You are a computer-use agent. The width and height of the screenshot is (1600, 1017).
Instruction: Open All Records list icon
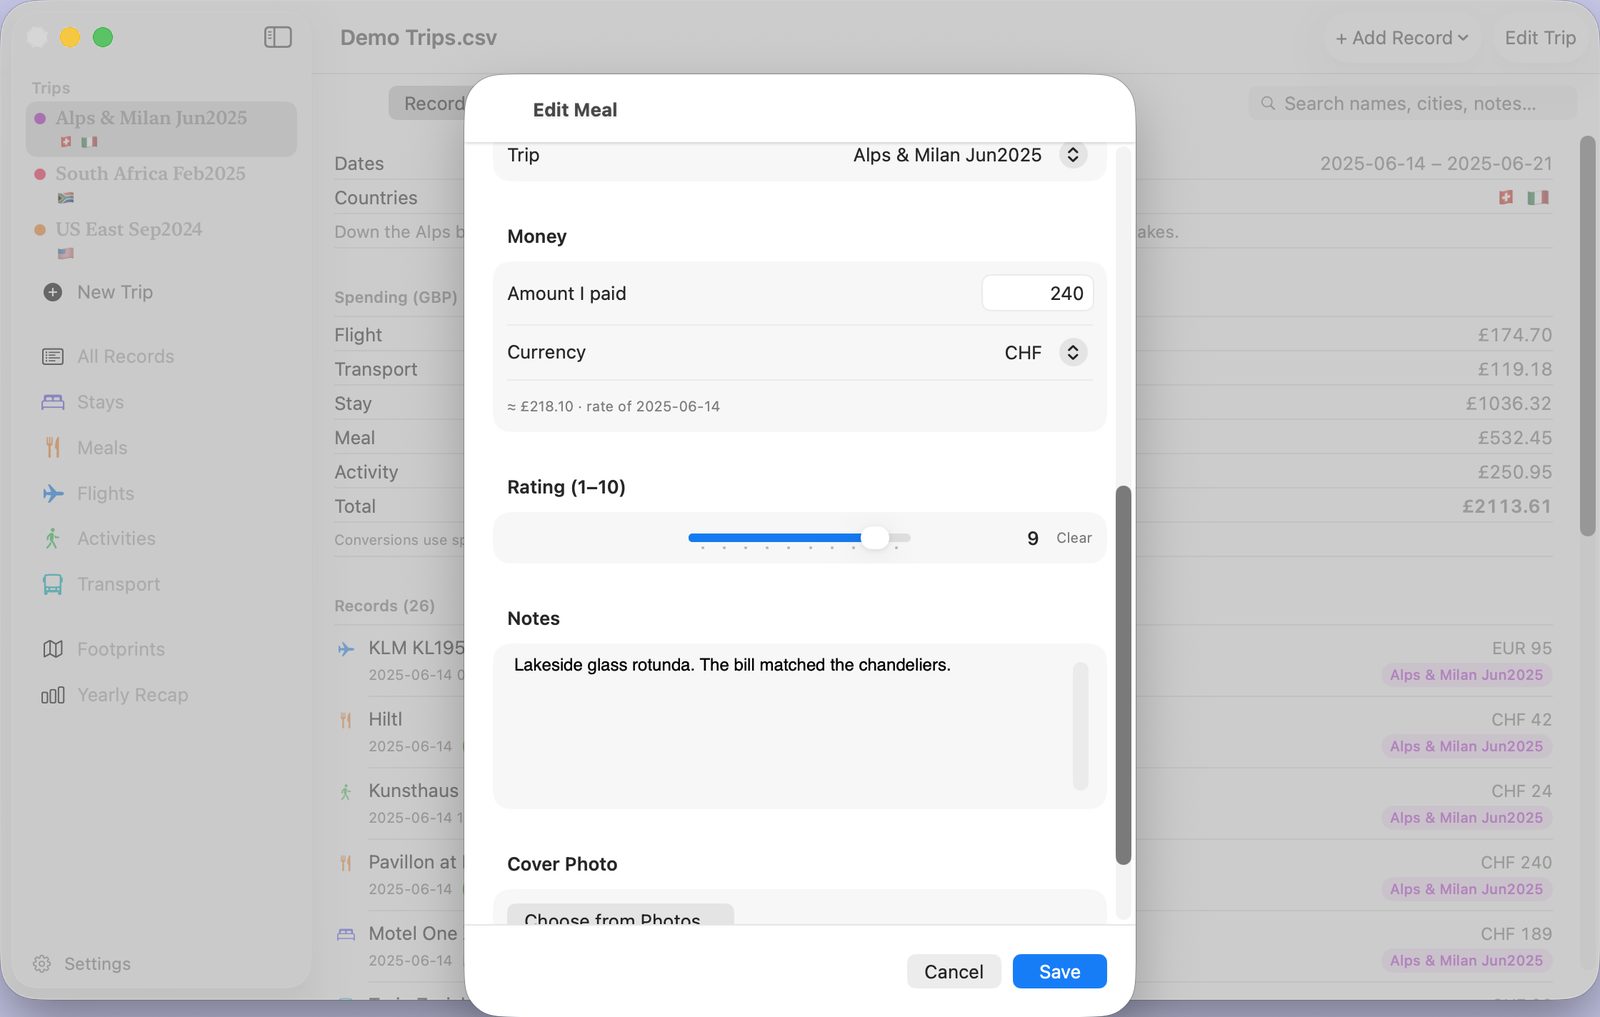coord(53,356)
